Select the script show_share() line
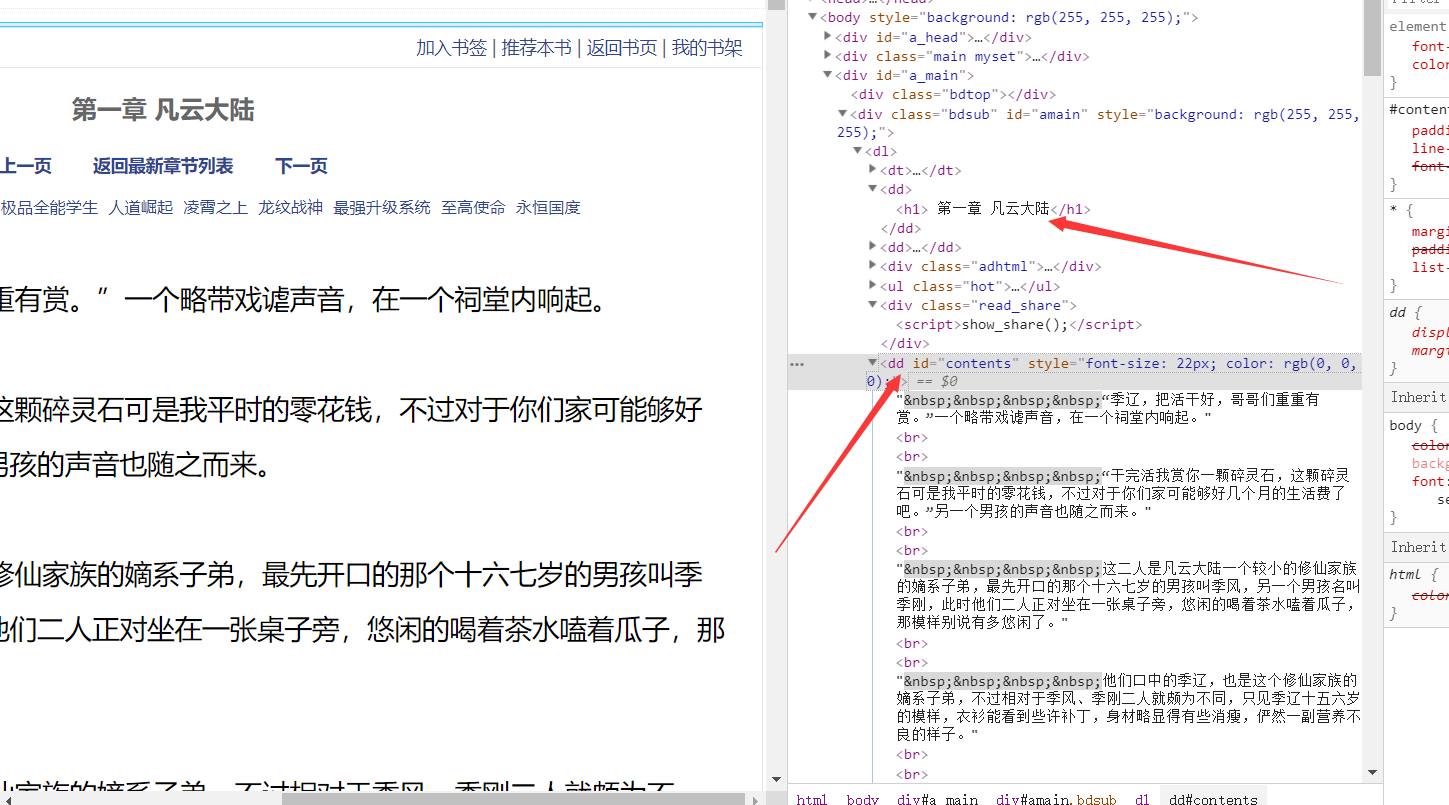Screen dimensions: 1449x805 pyautogui.click(x=1019, y=324)
